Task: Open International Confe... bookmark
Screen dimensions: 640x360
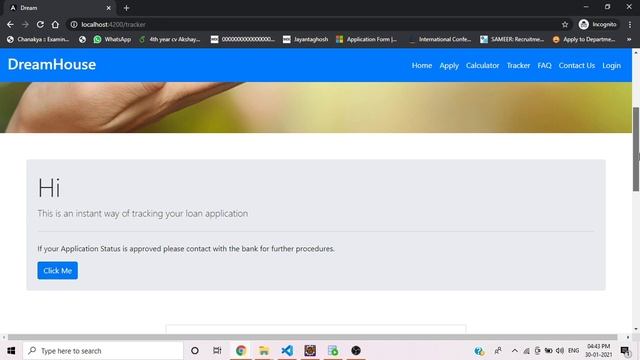Action: pyautogui.click(x=440, y=39)
